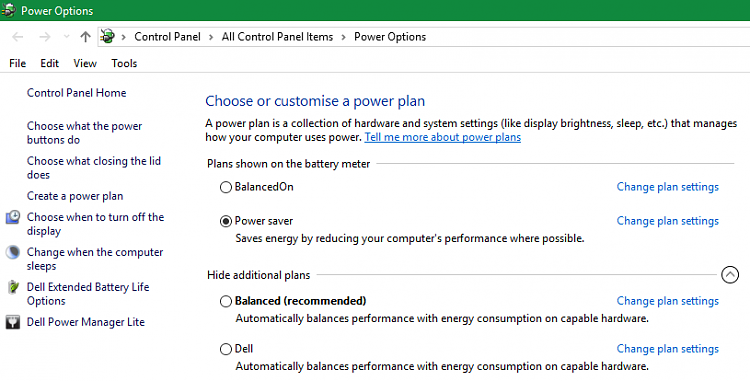Change plan settings for Power saver
Viewport: 750px width, 381px height.
[668, 221]
